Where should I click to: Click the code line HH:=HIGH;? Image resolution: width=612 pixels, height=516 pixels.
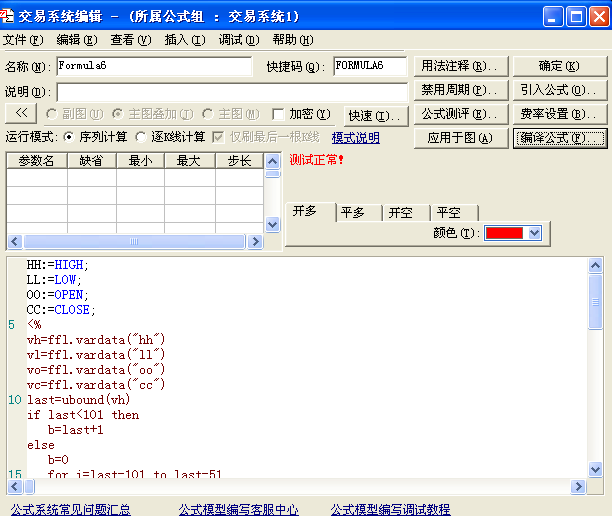[x=58, y=265]
